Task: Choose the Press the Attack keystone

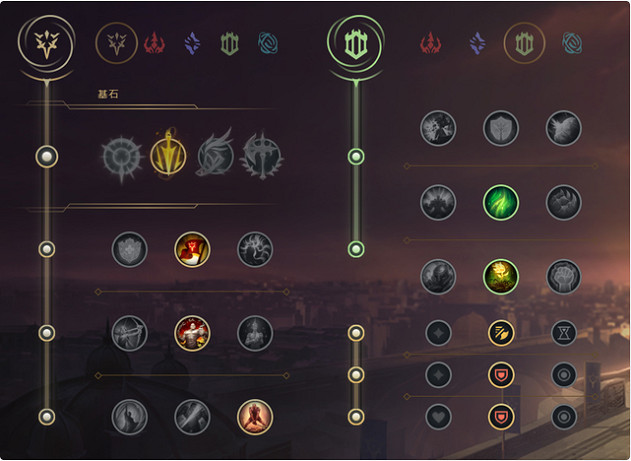Action: [x=122, y=158]
